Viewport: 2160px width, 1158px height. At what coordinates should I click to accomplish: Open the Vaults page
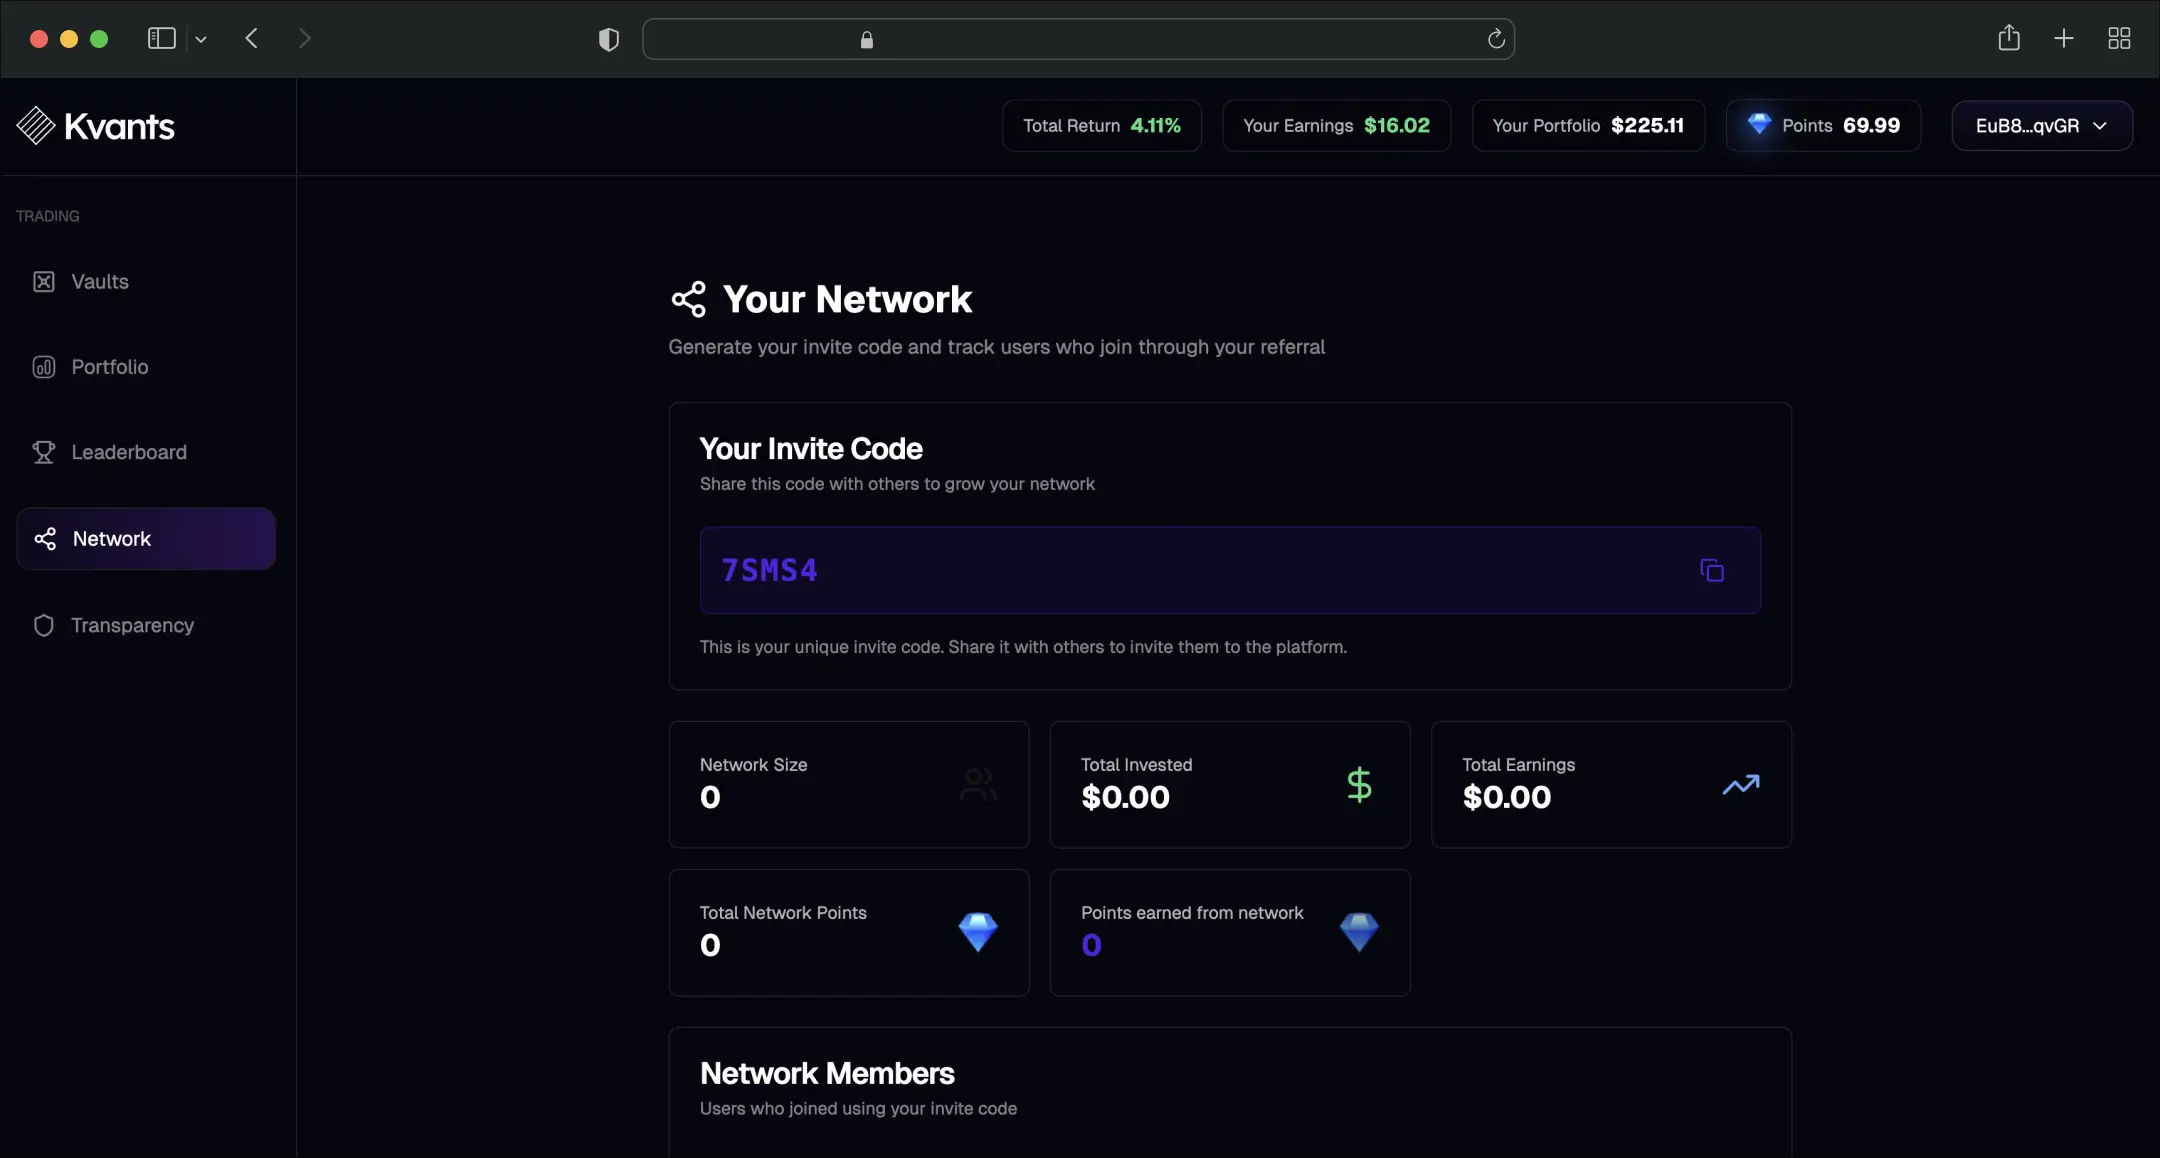pos(146,282)
